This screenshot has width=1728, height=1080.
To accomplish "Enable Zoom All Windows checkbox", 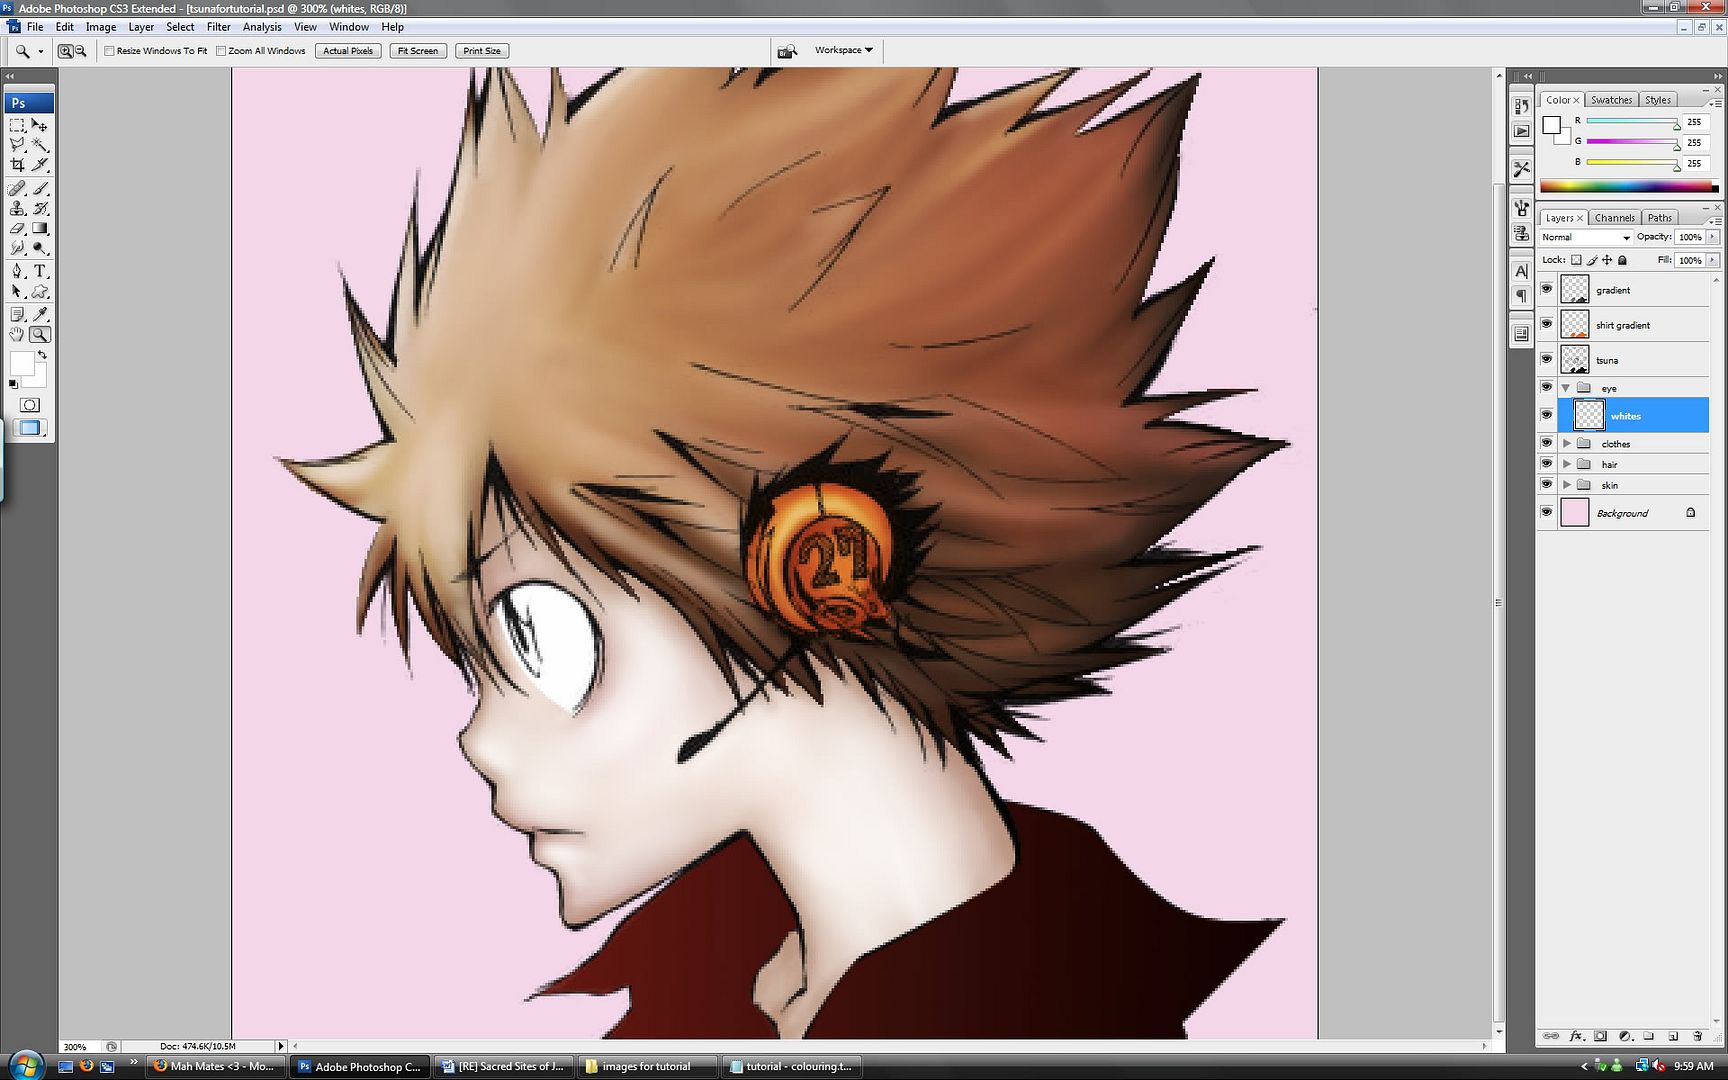I will tap(221, 51).
